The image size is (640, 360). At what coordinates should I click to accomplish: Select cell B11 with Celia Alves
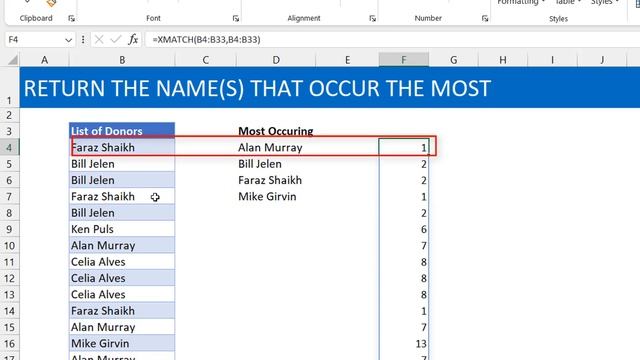(122, 262)
